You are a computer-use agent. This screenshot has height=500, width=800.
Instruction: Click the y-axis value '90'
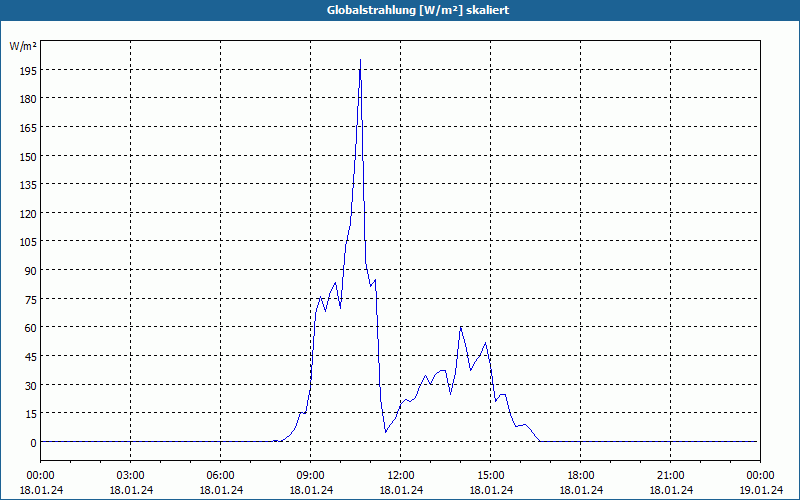(31, 271)
